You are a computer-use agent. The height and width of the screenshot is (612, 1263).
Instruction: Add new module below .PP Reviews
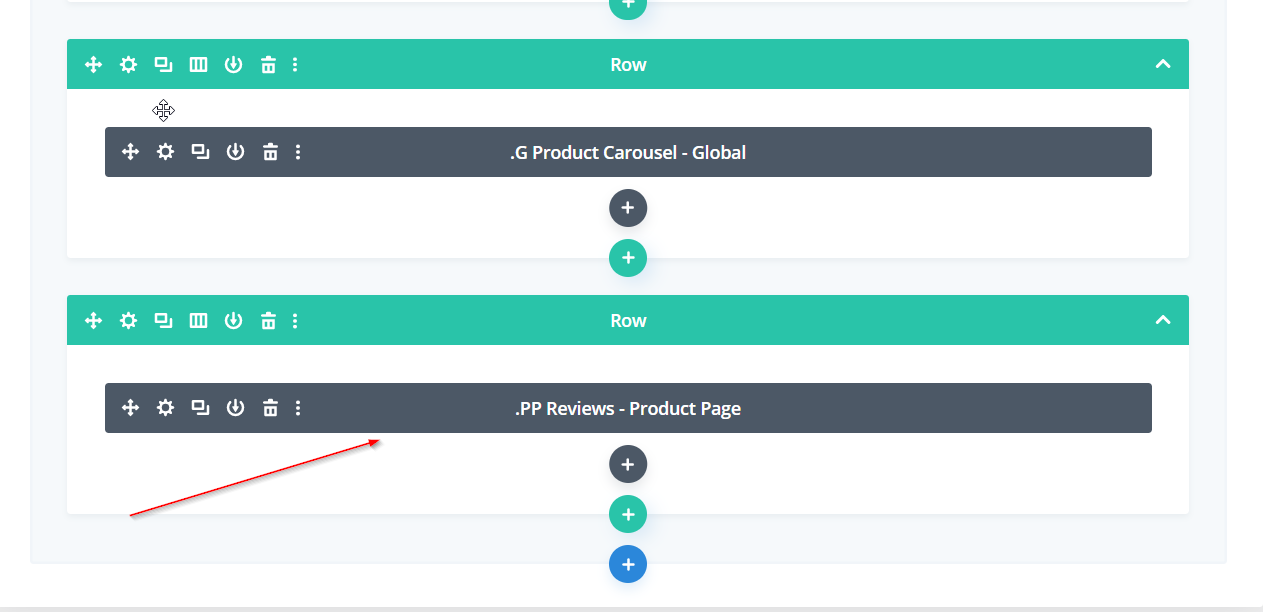[x=628, y=464]
